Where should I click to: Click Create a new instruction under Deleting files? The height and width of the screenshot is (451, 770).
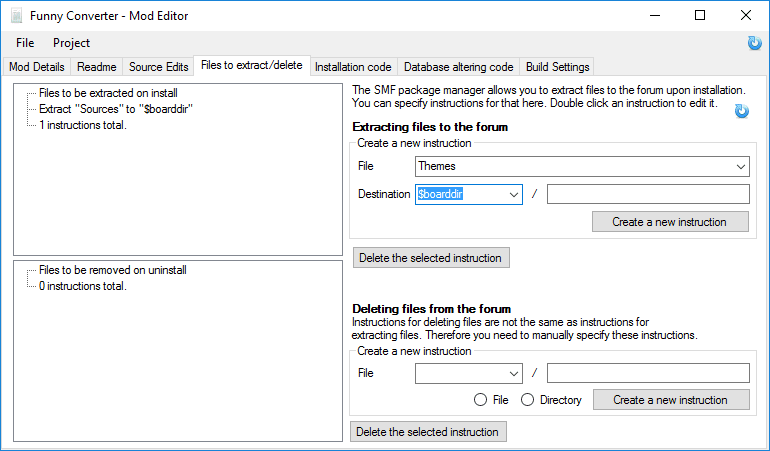coord(670,400)
